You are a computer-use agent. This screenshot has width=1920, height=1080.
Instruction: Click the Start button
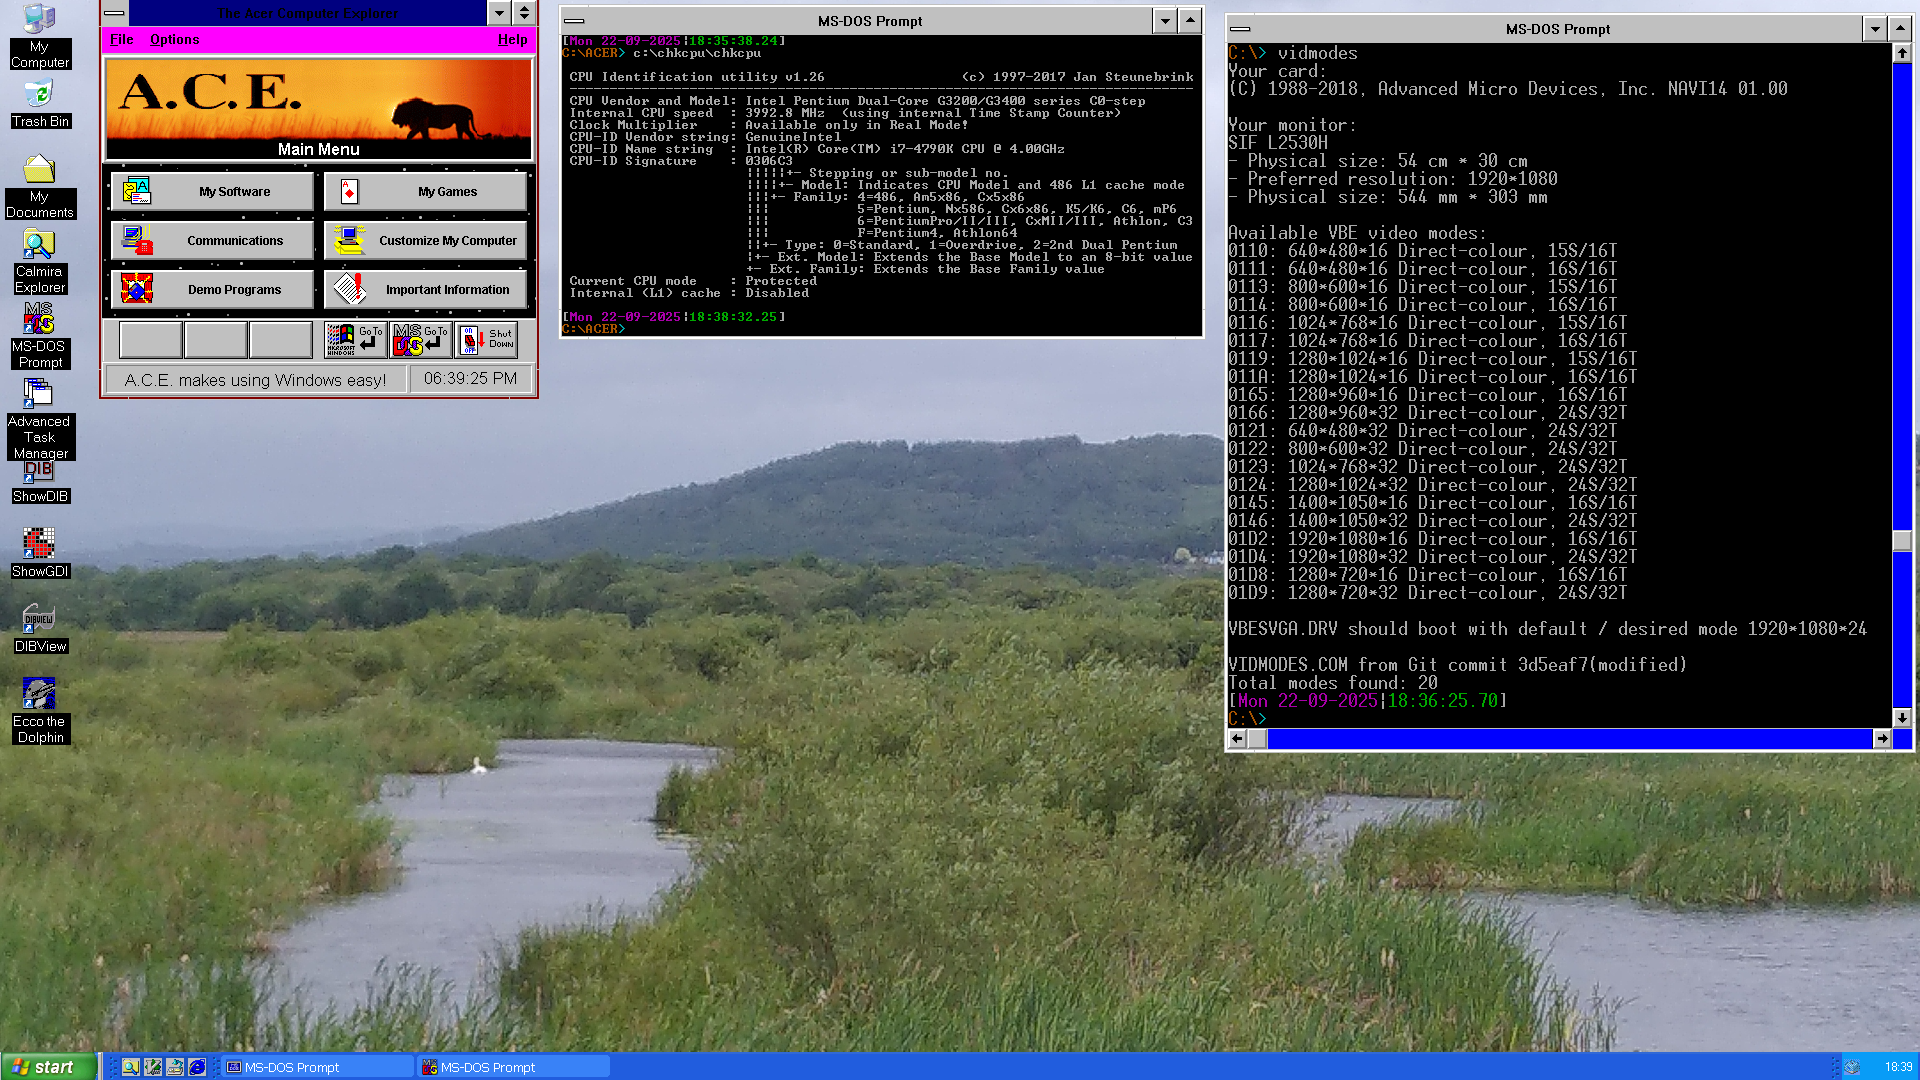48,1067
